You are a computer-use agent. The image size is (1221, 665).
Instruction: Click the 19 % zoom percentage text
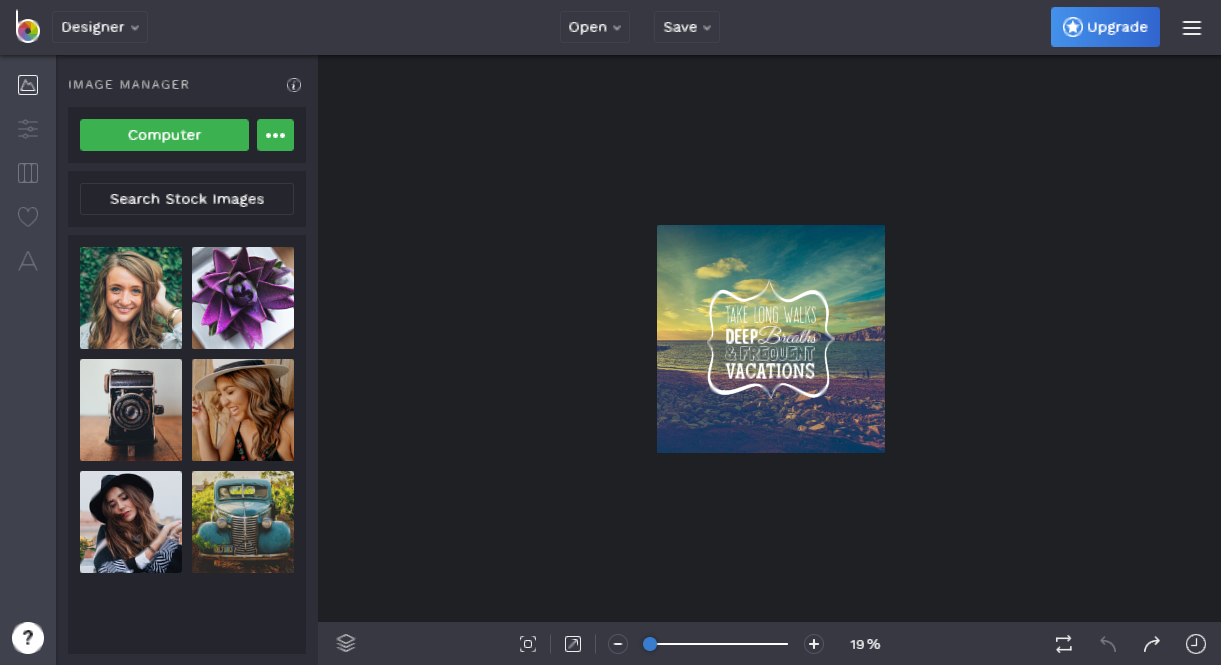[865, 644]
